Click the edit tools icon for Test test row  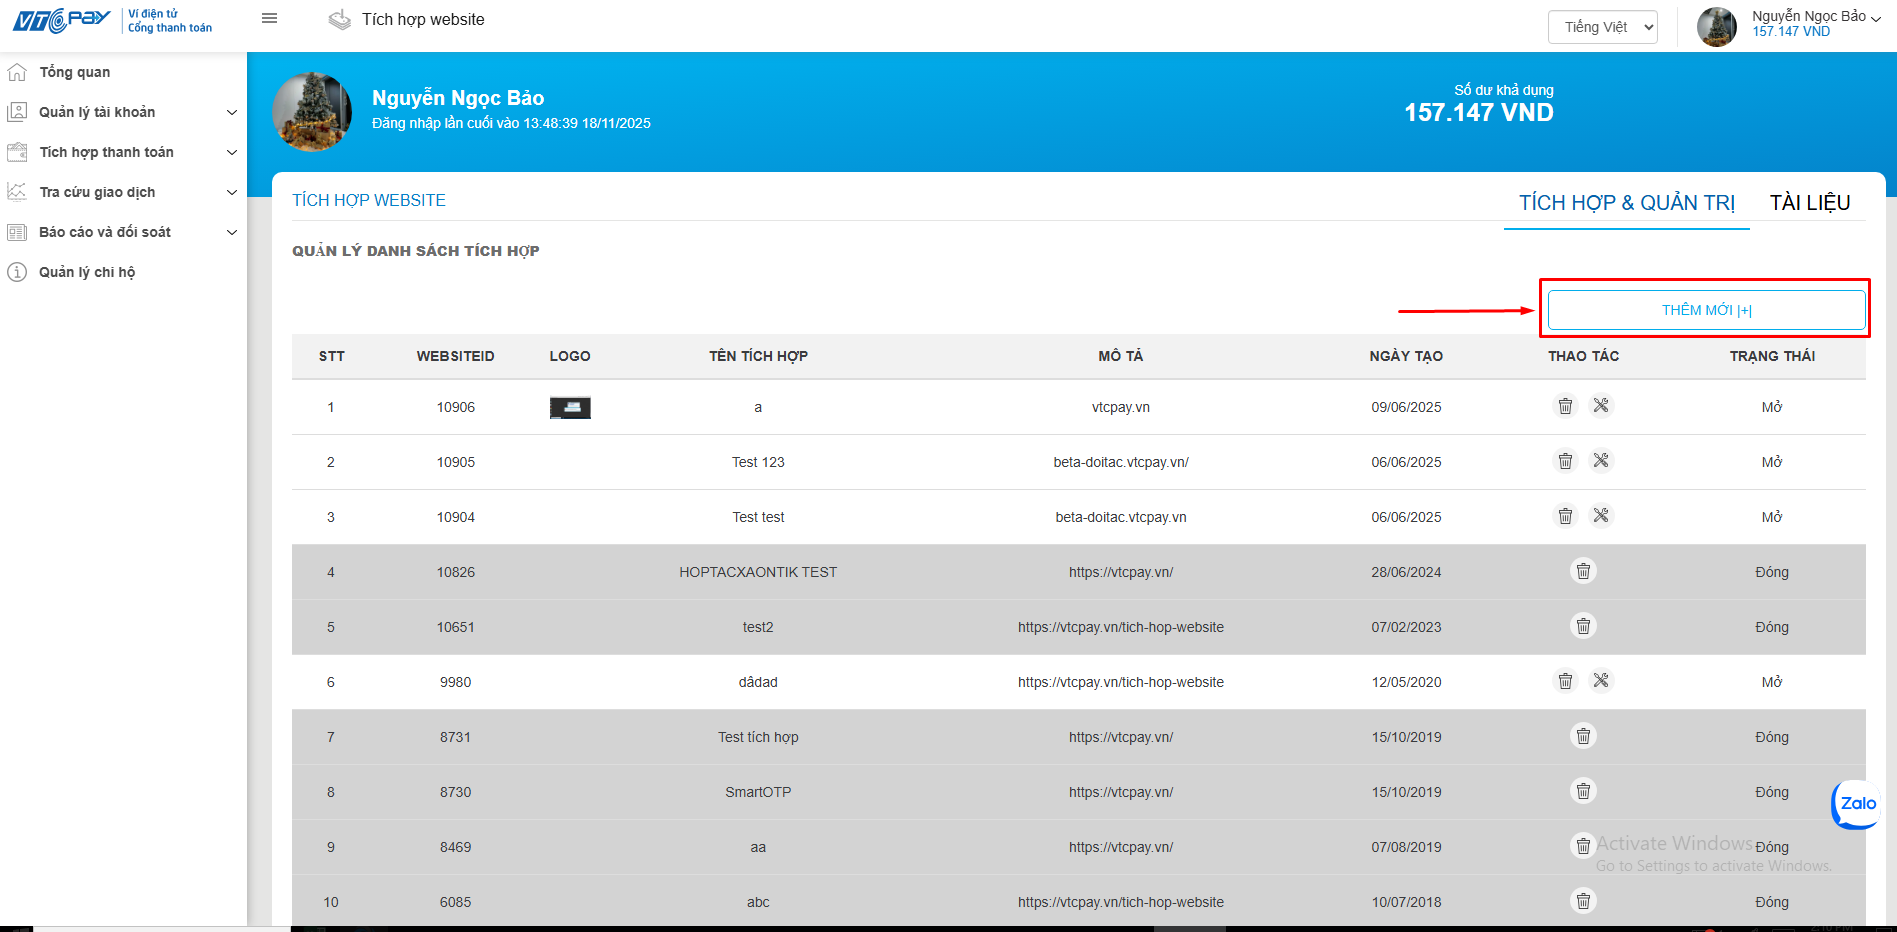tap(1601, 516)
